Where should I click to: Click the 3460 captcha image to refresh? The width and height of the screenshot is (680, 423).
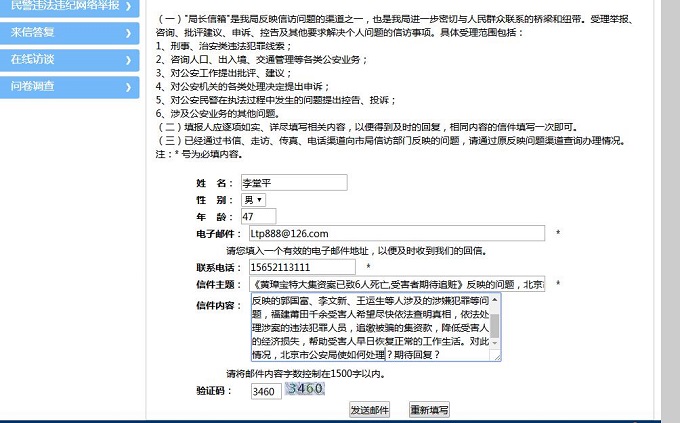tap(304, 389)
